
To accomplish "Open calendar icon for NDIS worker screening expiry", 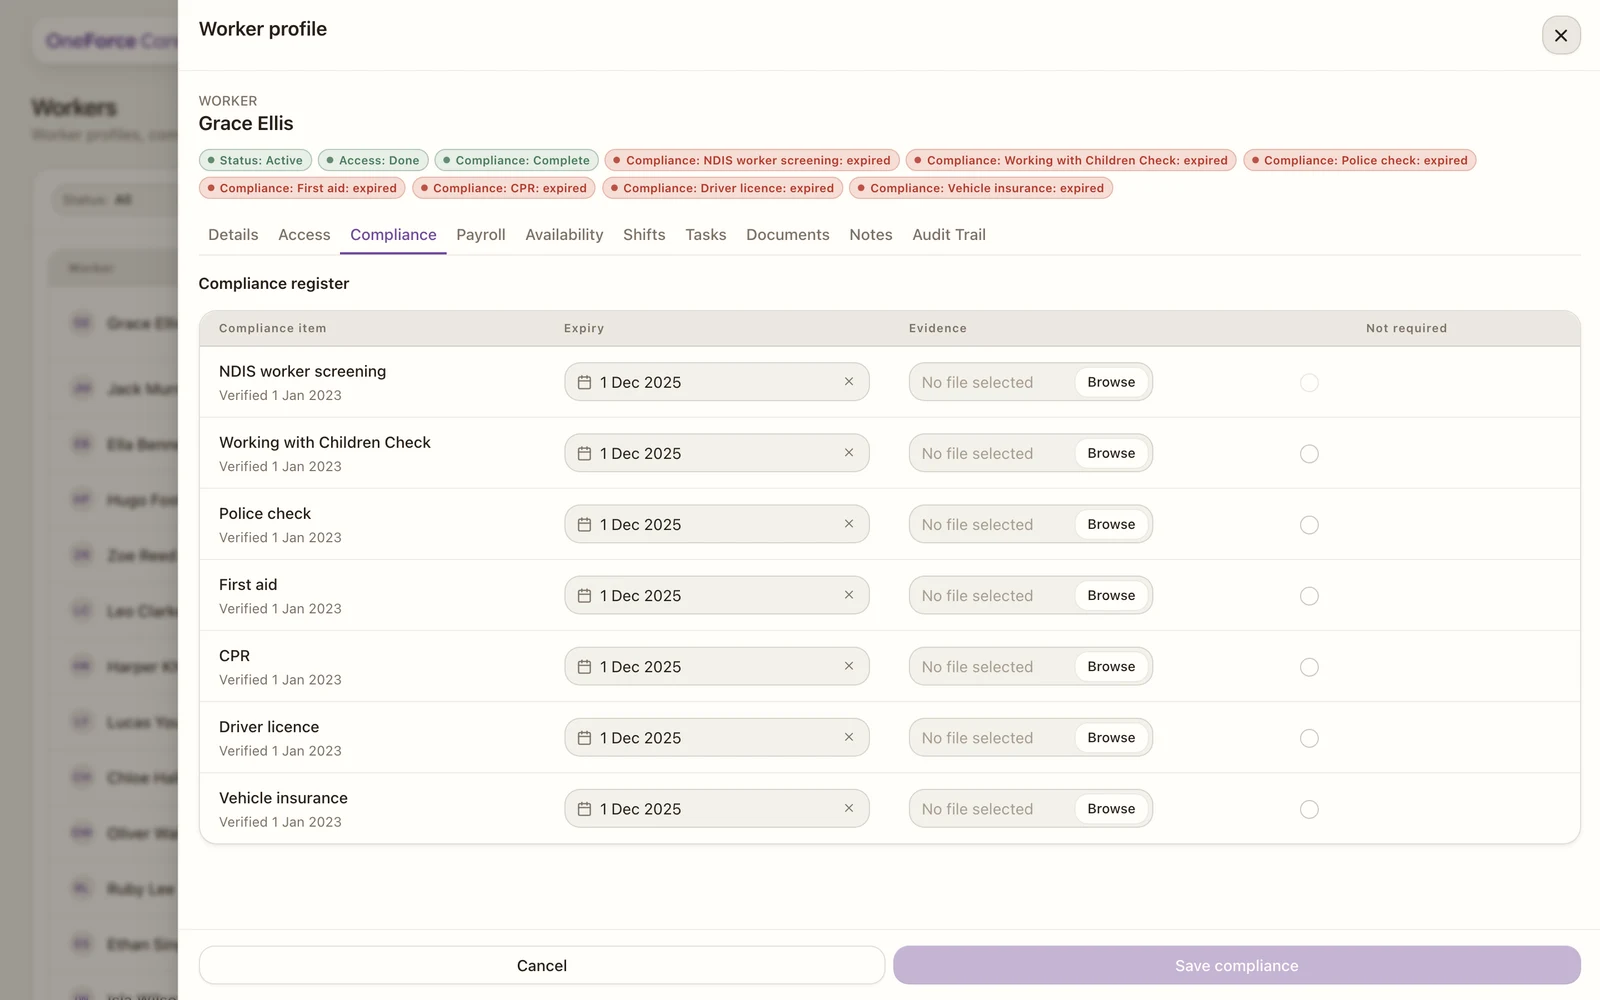I will (584, 382).
